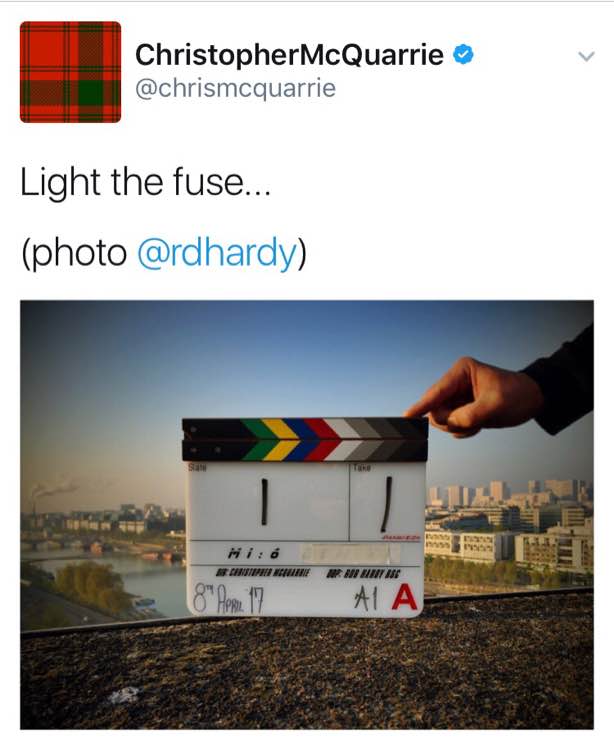Open the tartan profile avatar
This screenshot has height=750, width=614.
coord(70,72)
